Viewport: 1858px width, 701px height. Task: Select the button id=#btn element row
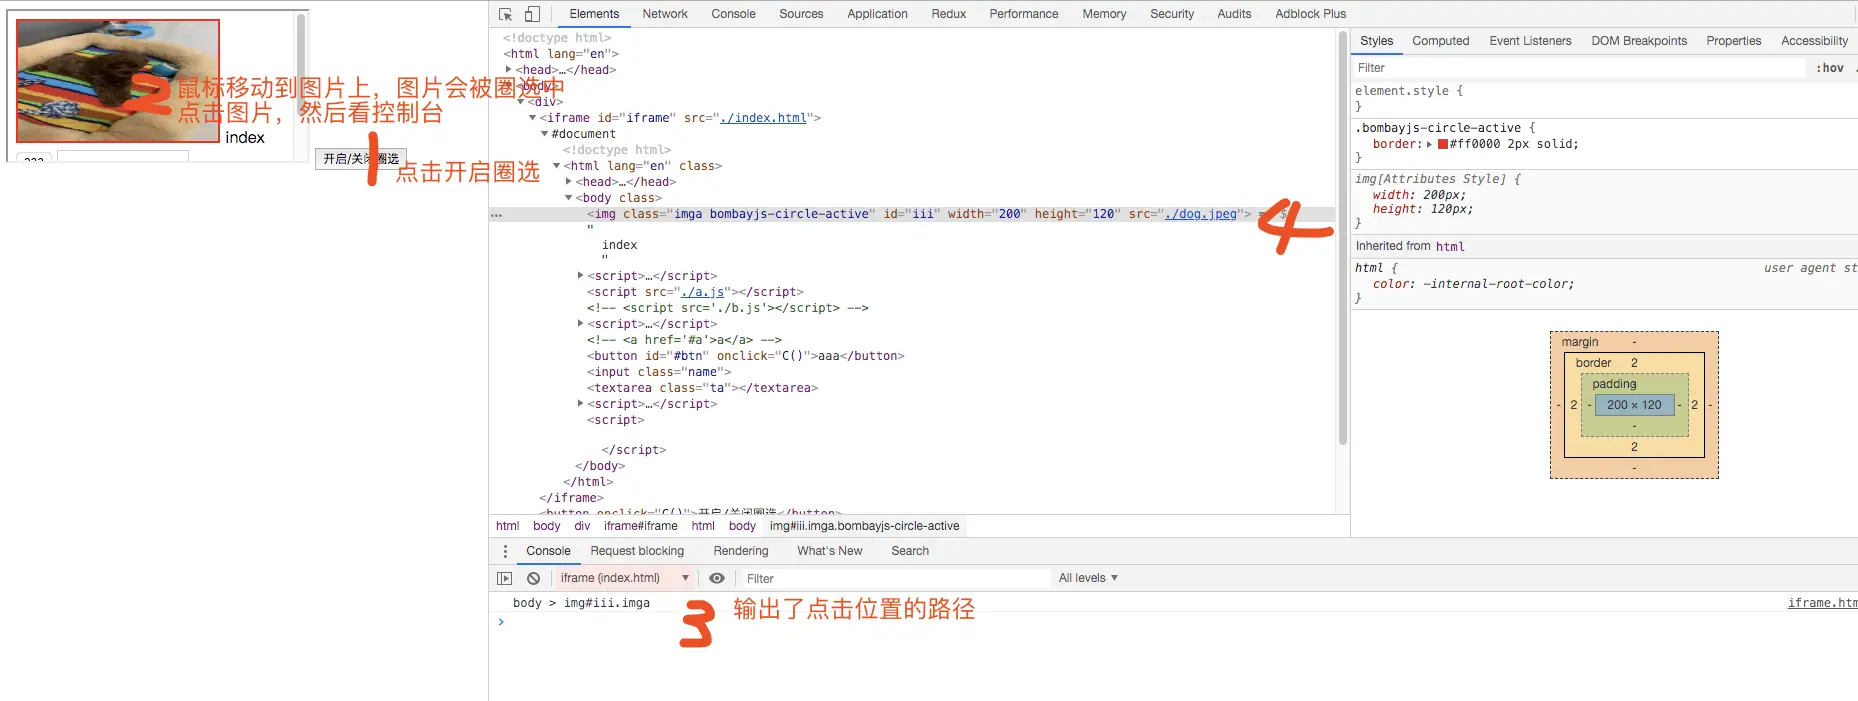745,356
